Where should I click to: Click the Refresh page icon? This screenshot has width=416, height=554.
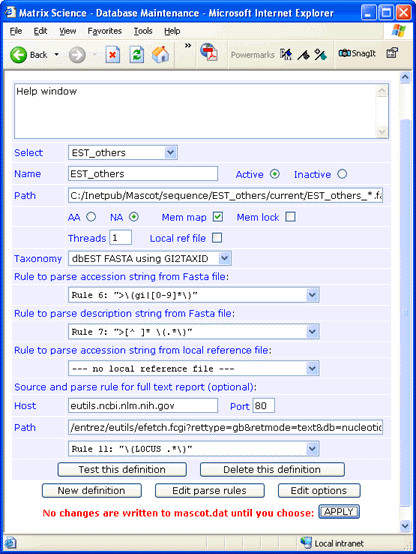coord(136,55)
